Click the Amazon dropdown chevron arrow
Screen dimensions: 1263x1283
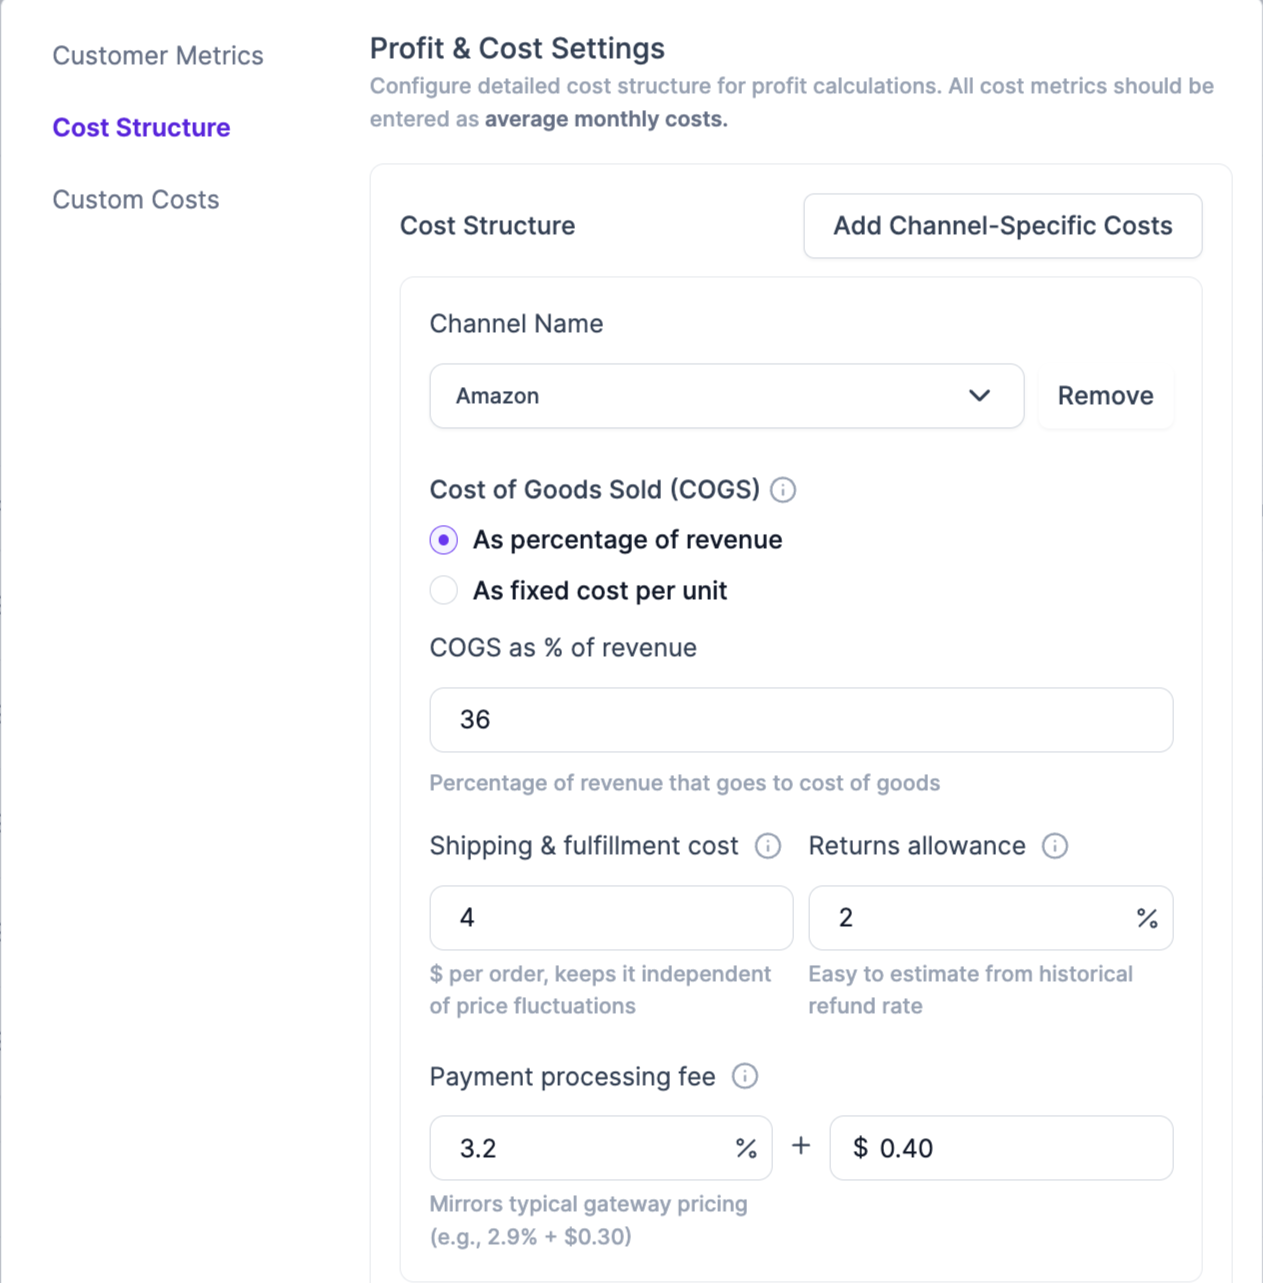979,396
